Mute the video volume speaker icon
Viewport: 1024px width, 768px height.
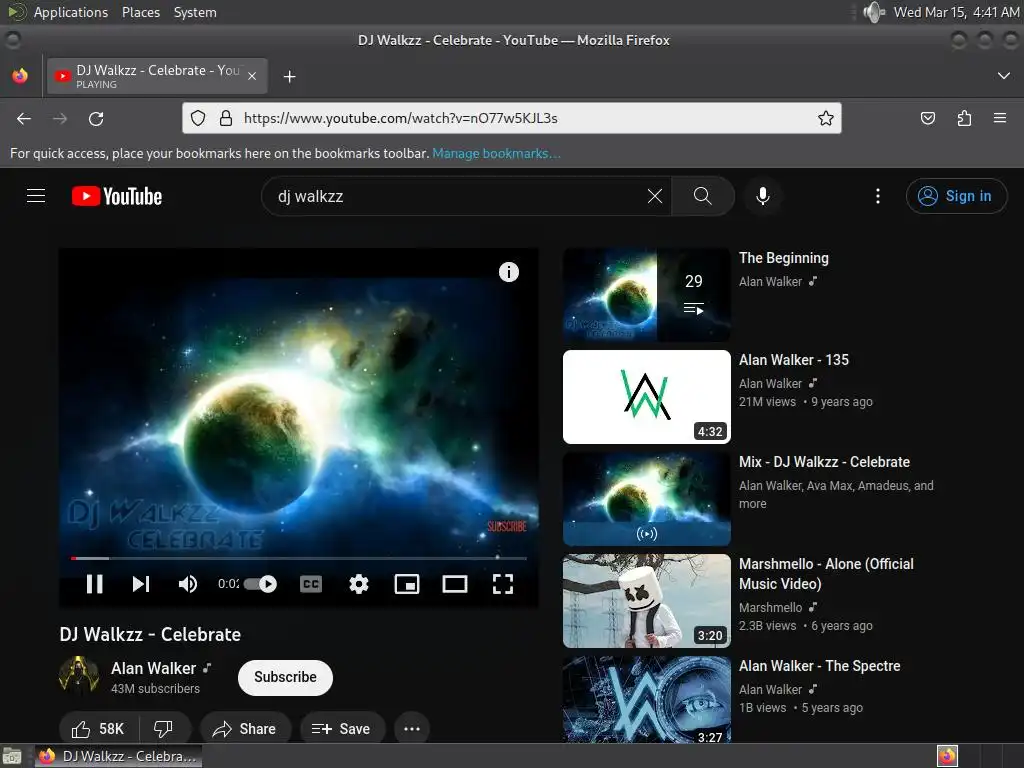point(188,584)
